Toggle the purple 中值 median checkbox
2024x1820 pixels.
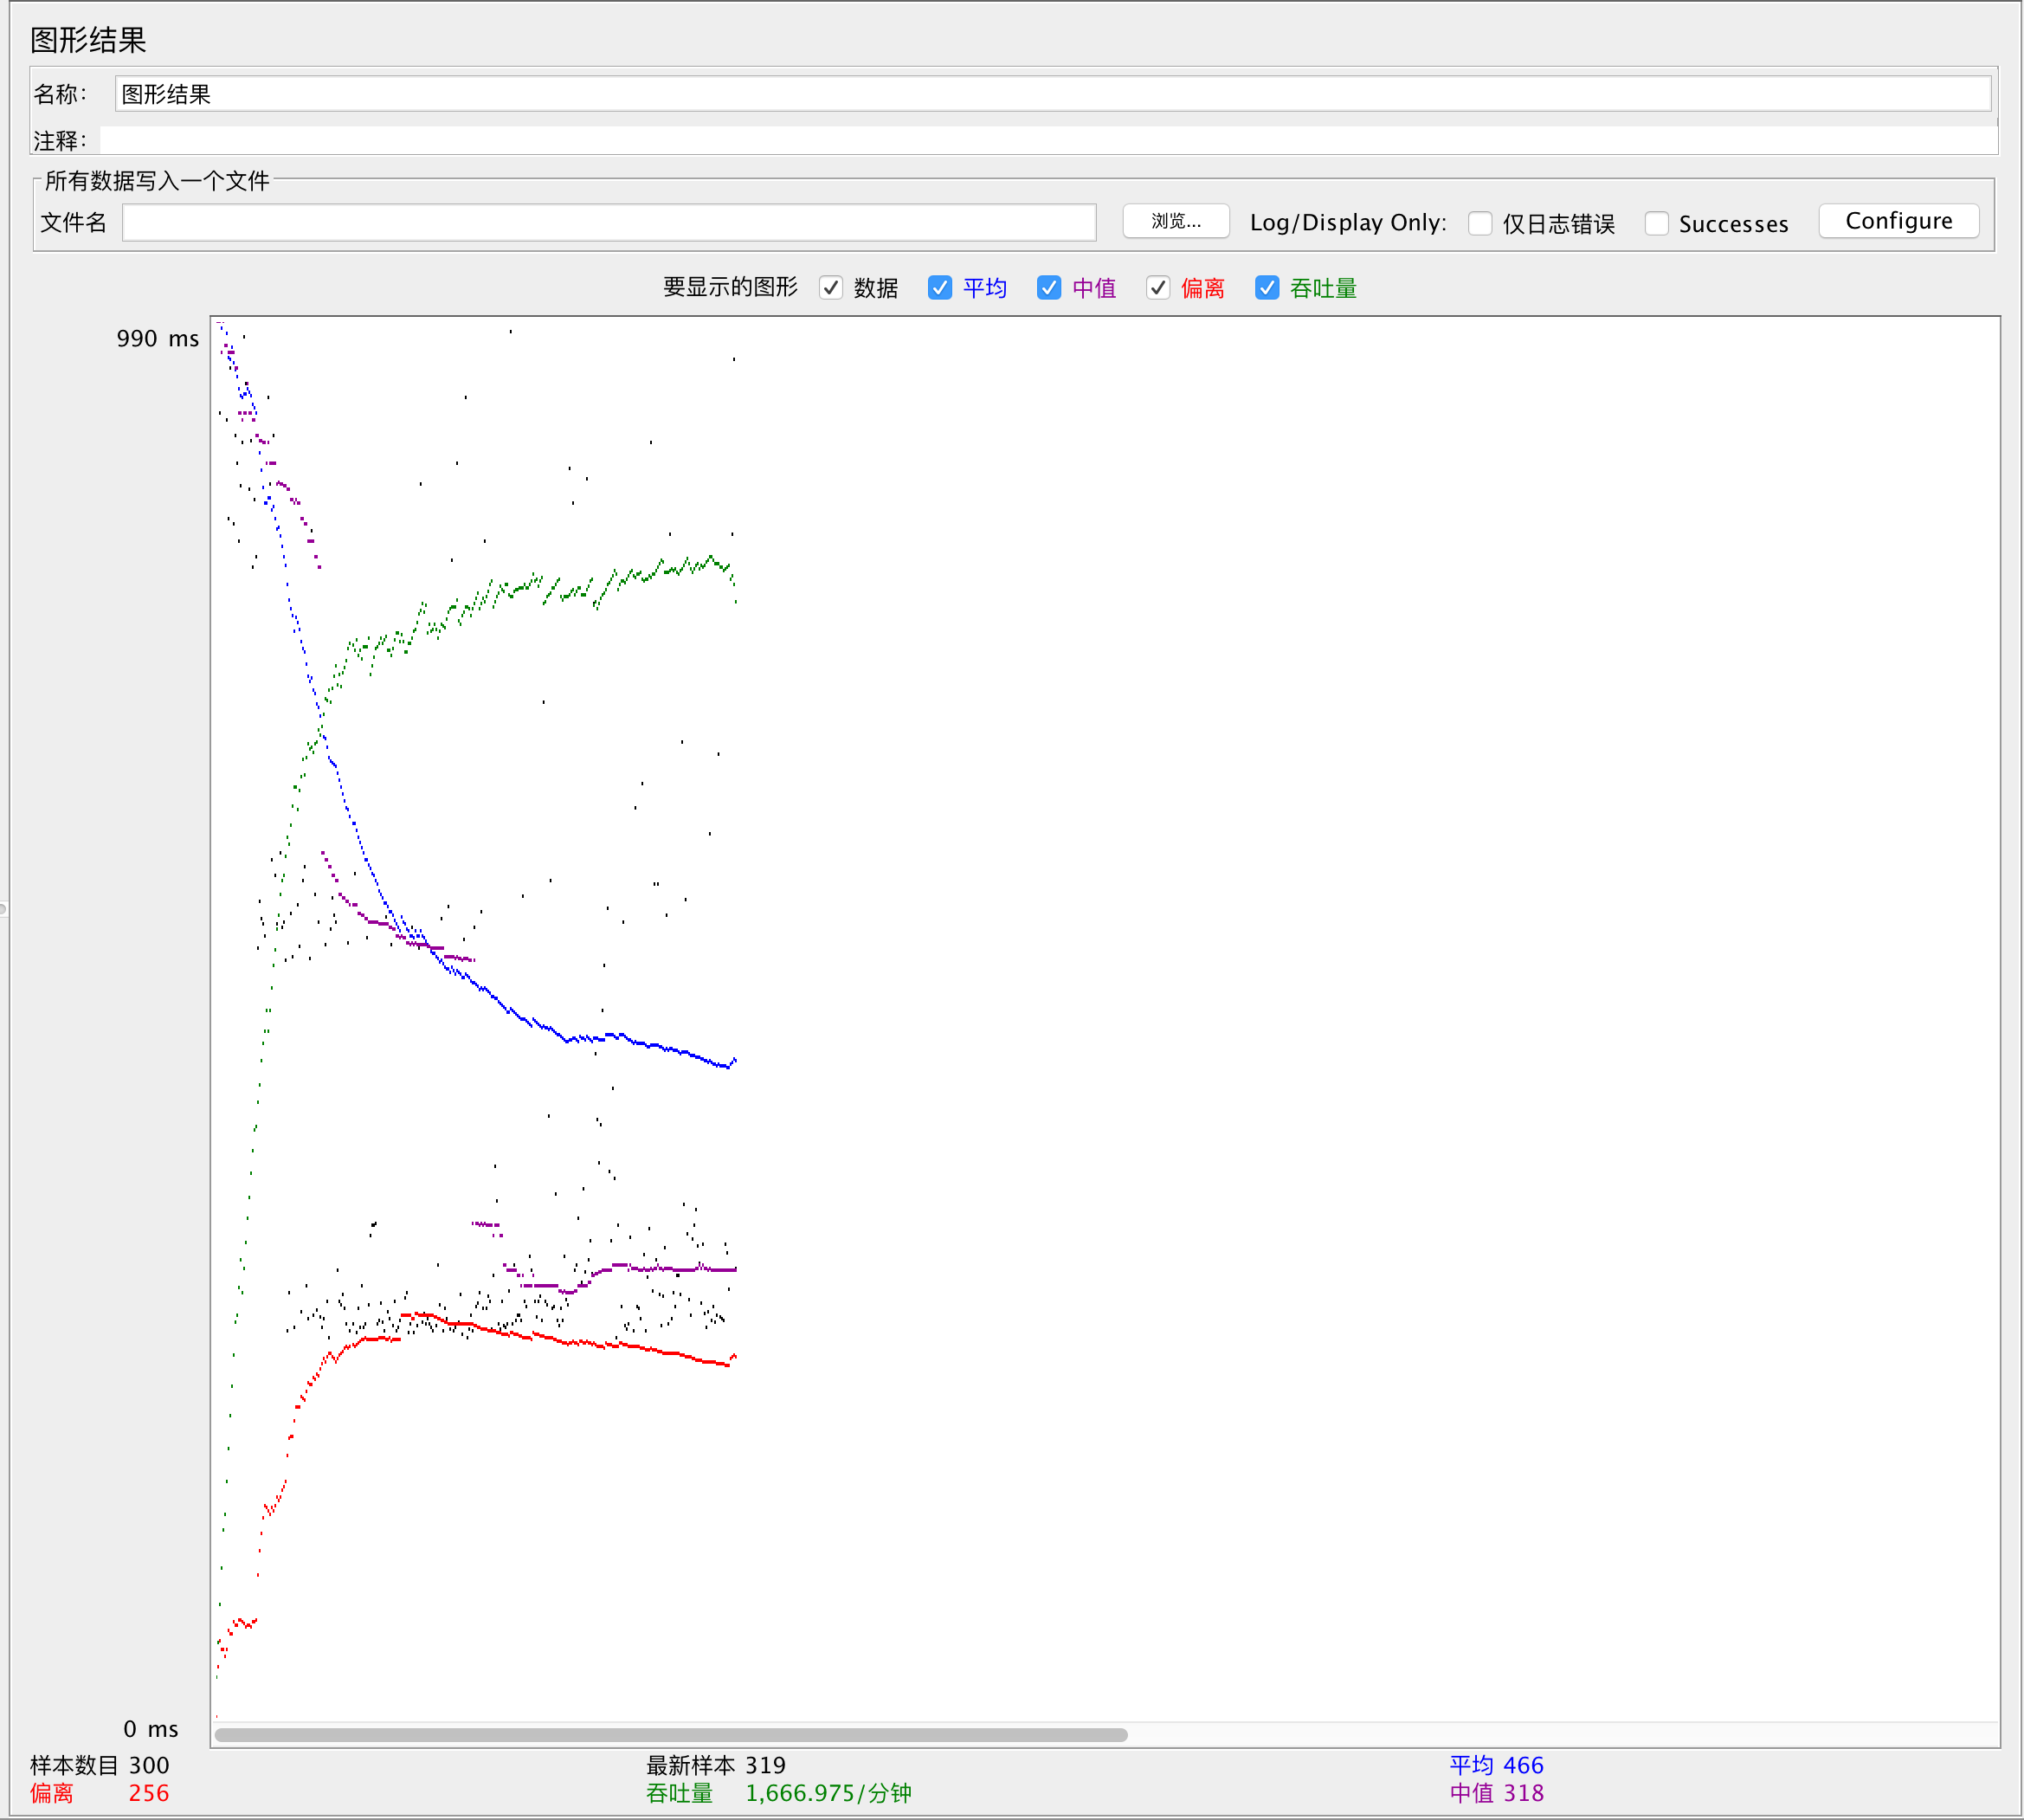coord(1048,288)
